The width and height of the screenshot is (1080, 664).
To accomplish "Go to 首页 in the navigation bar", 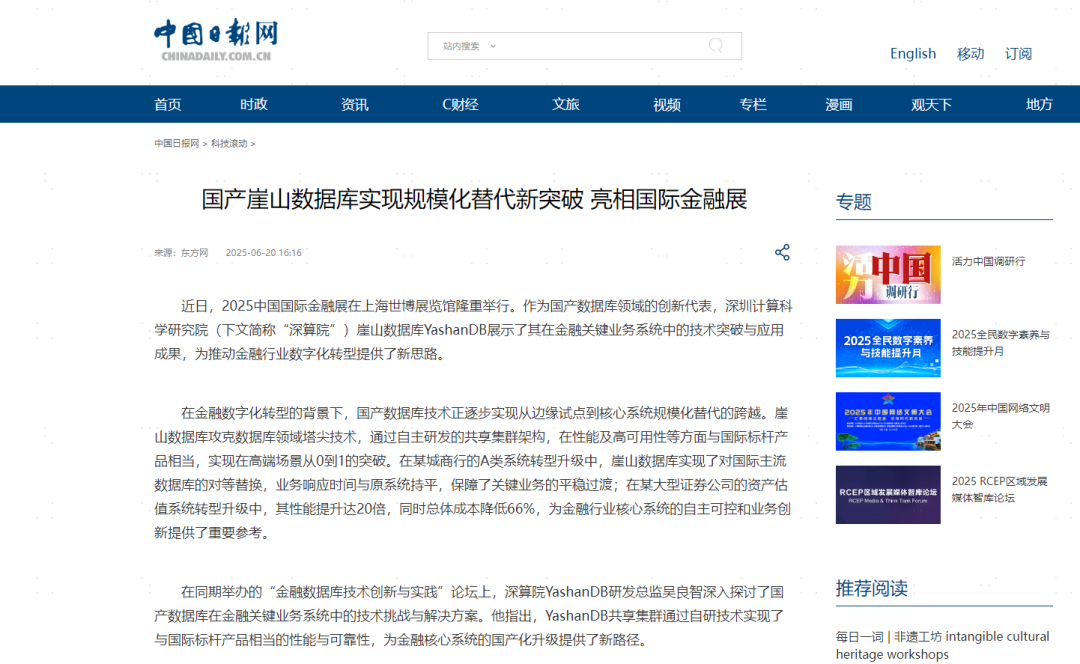I will tap(167, 105).
